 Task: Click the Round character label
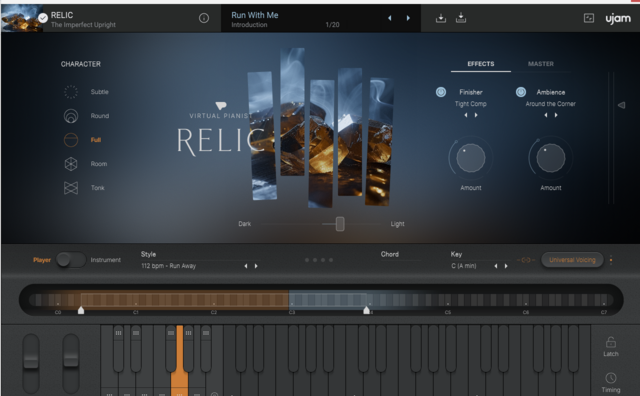pyautogui.click(x=100, y=116)
